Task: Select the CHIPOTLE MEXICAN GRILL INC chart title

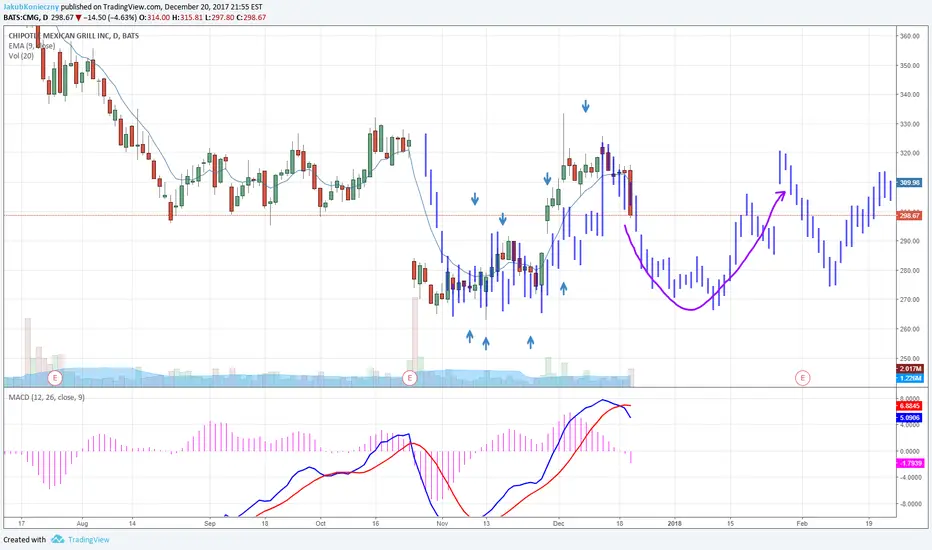Action: point(74,36)
